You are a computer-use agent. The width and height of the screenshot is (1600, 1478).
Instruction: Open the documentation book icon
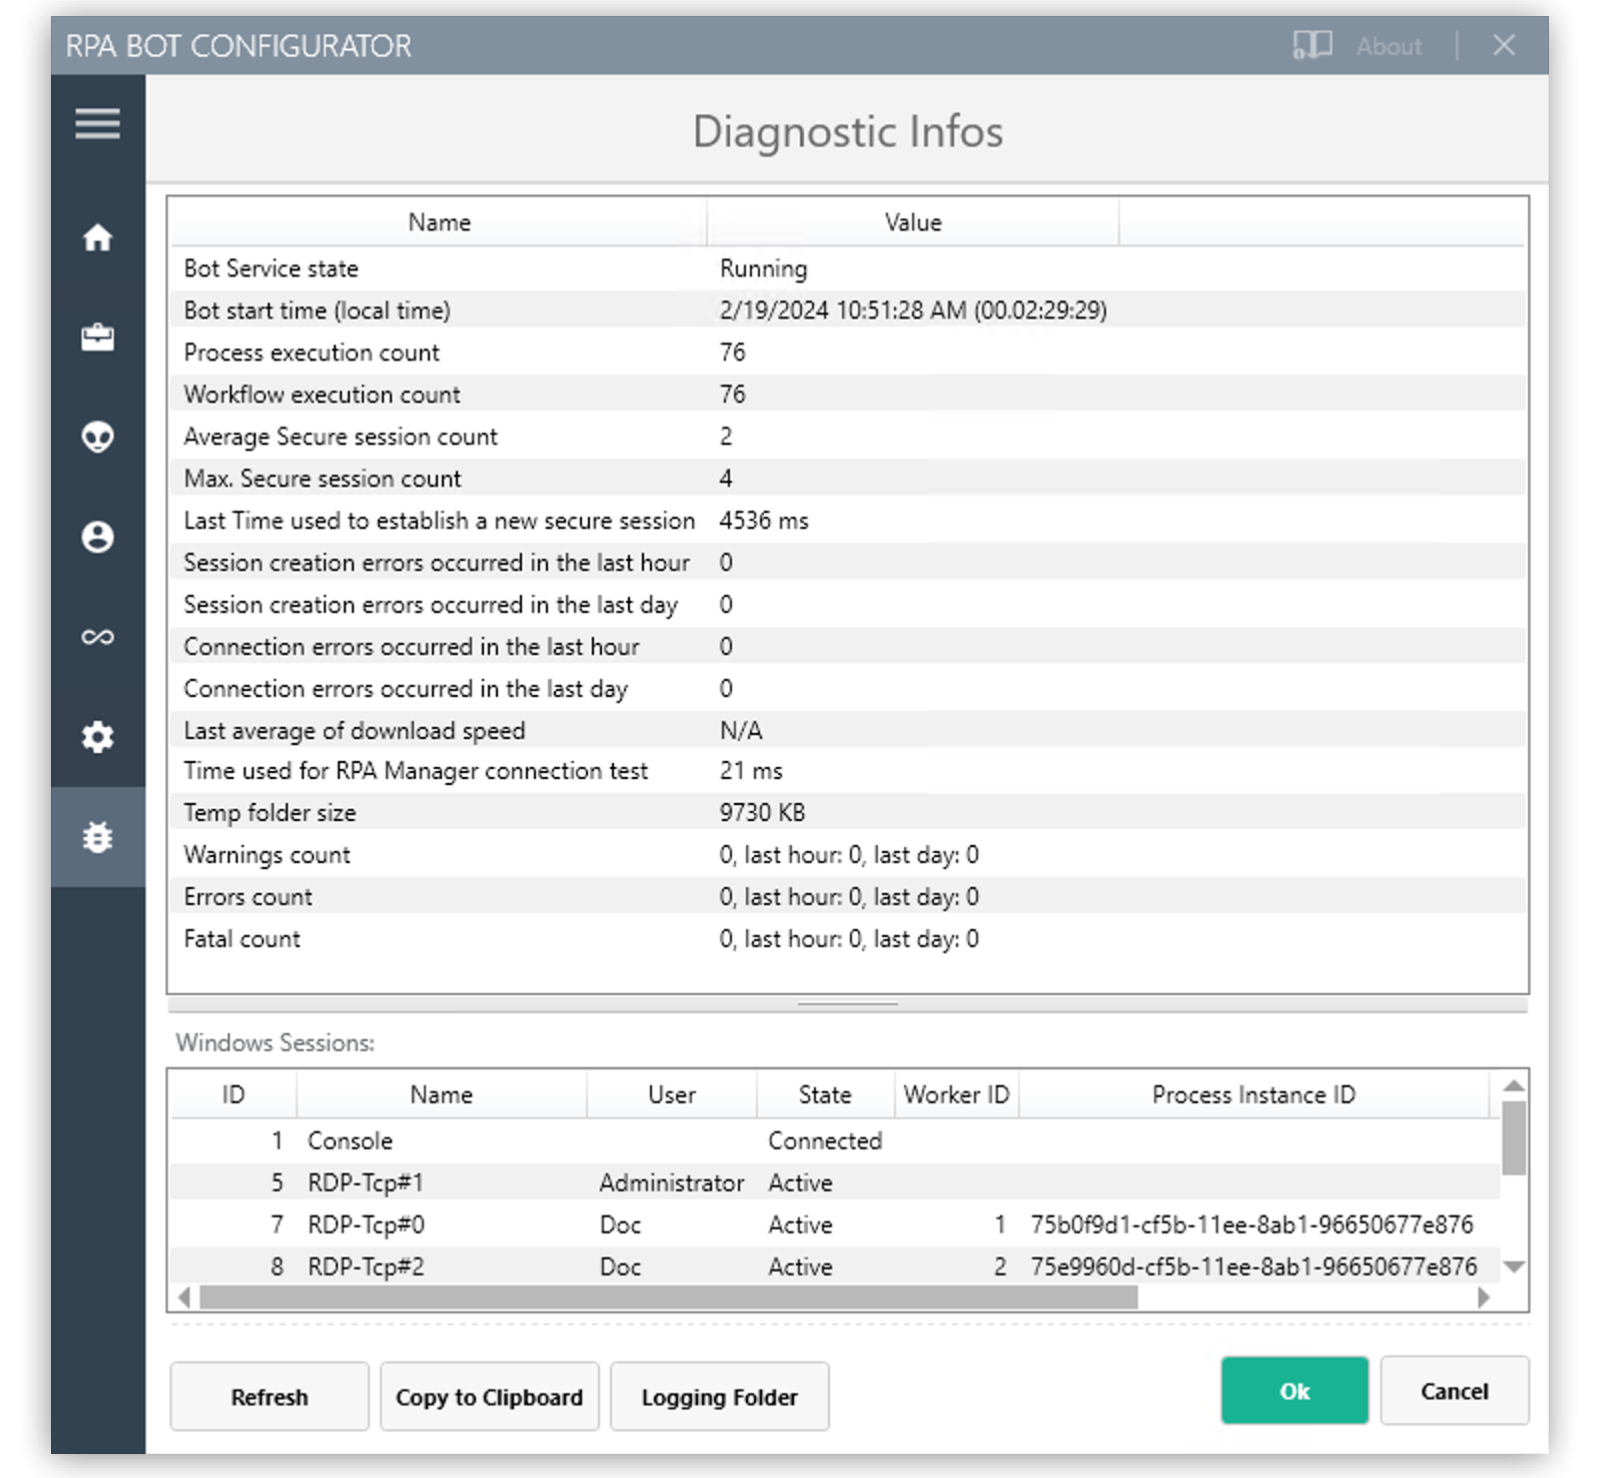coord(1313,45)
